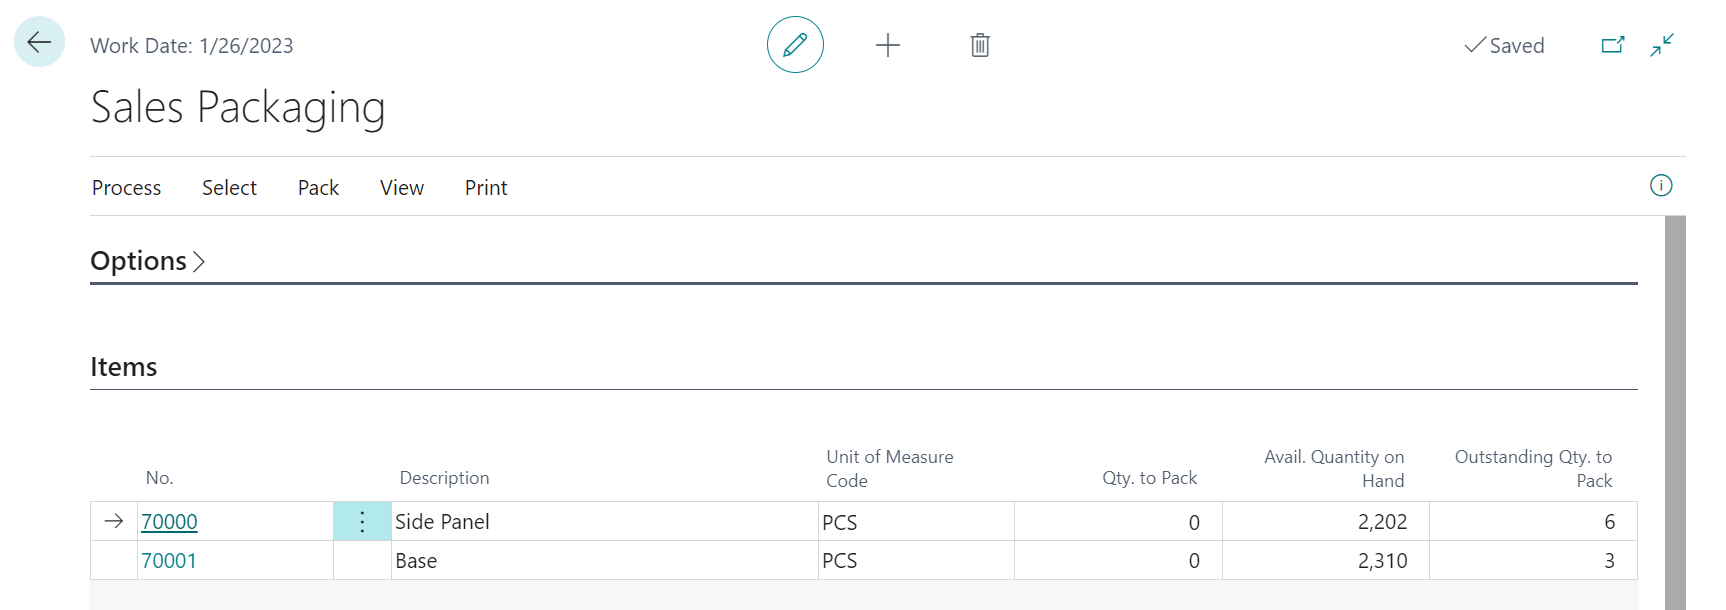Open item number 70001 link
Image resolution: width=1726 pixels, height=610 pixels.
click(x=169, y=561)
